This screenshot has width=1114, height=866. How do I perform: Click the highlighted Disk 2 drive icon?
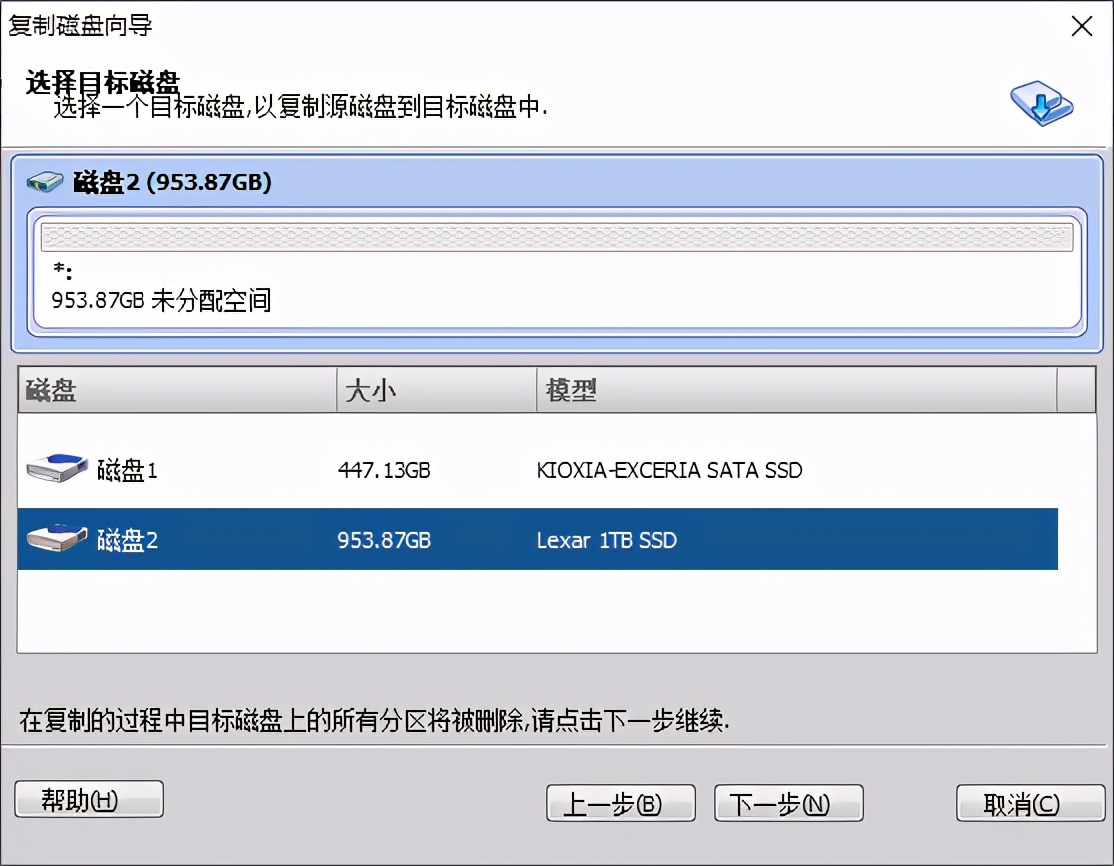(x=56, y=536)
